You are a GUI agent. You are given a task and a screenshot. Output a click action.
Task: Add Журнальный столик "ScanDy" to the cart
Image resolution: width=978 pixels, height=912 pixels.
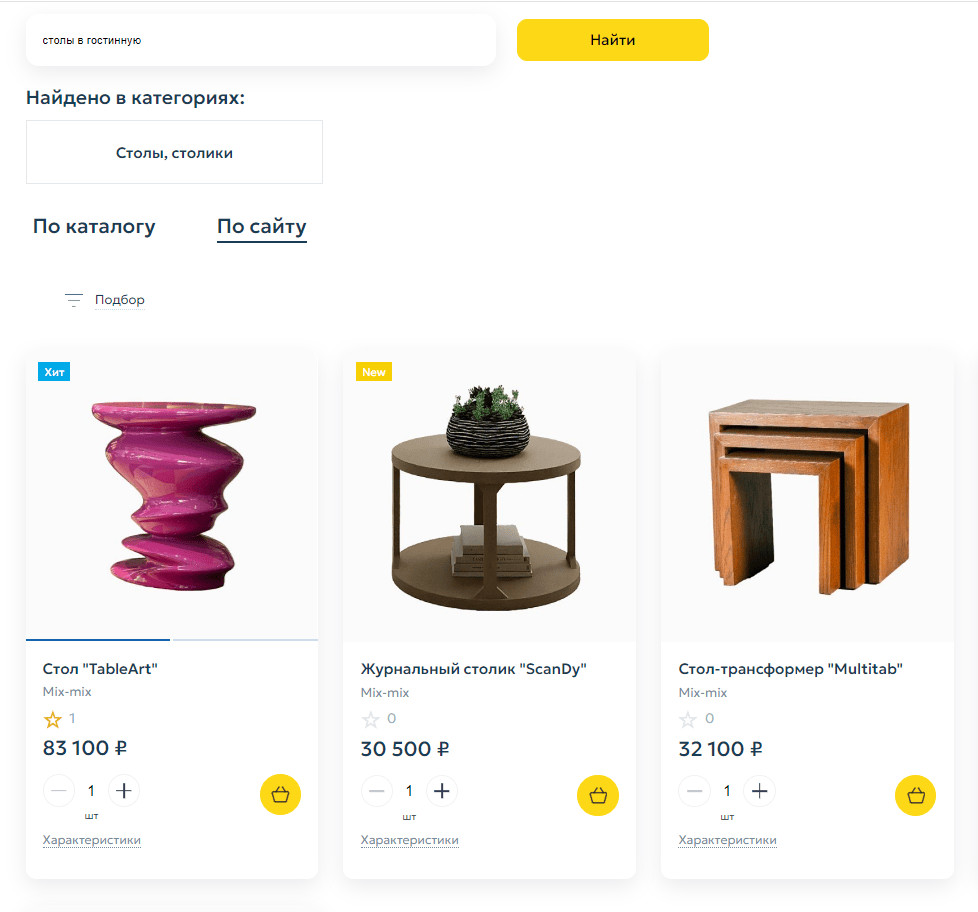tap(598, 795)
